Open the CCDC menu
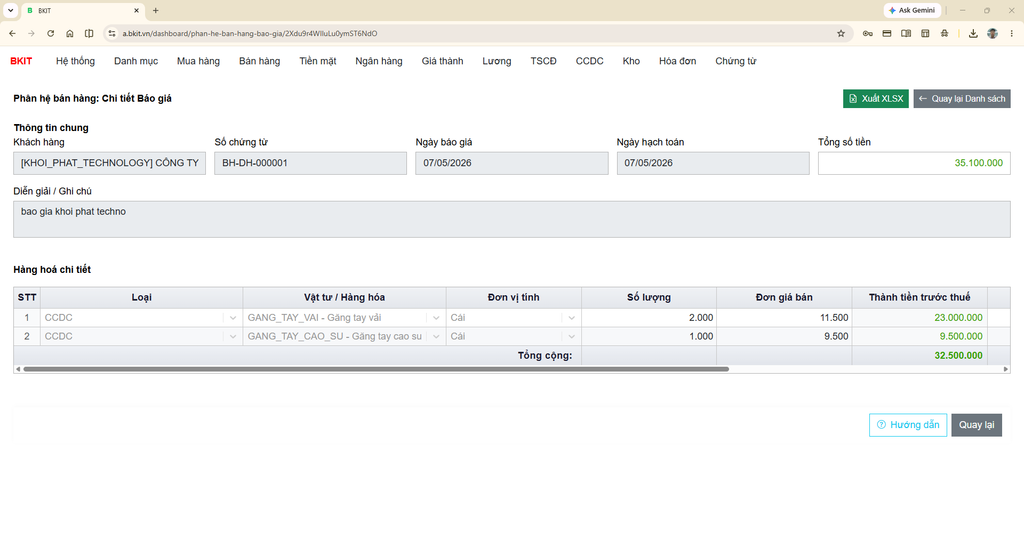Viewport: 1024px width, 550px height. (x=589, y=61)
